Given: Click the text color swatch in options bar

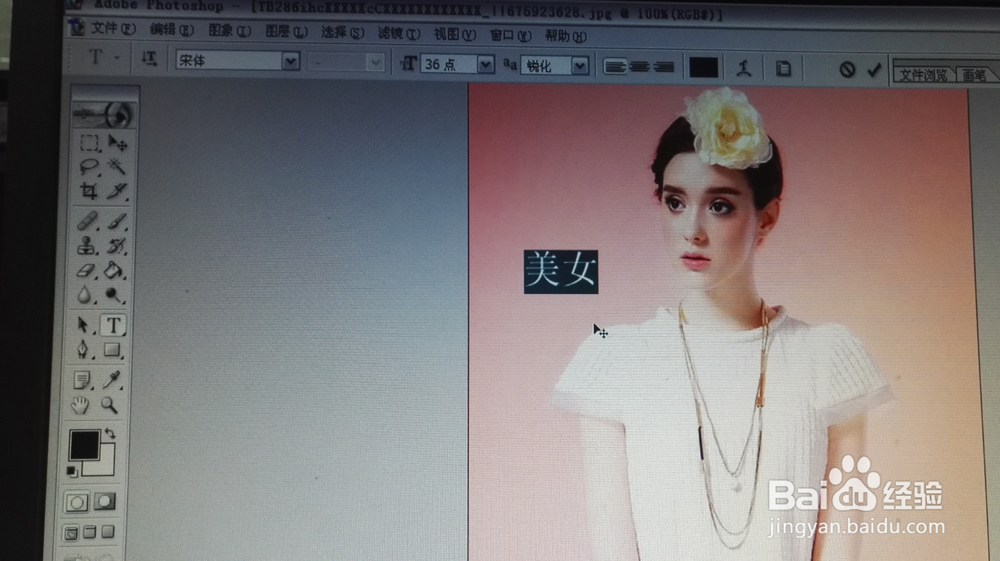Looking at the screenshot, I should pos(703,68).
